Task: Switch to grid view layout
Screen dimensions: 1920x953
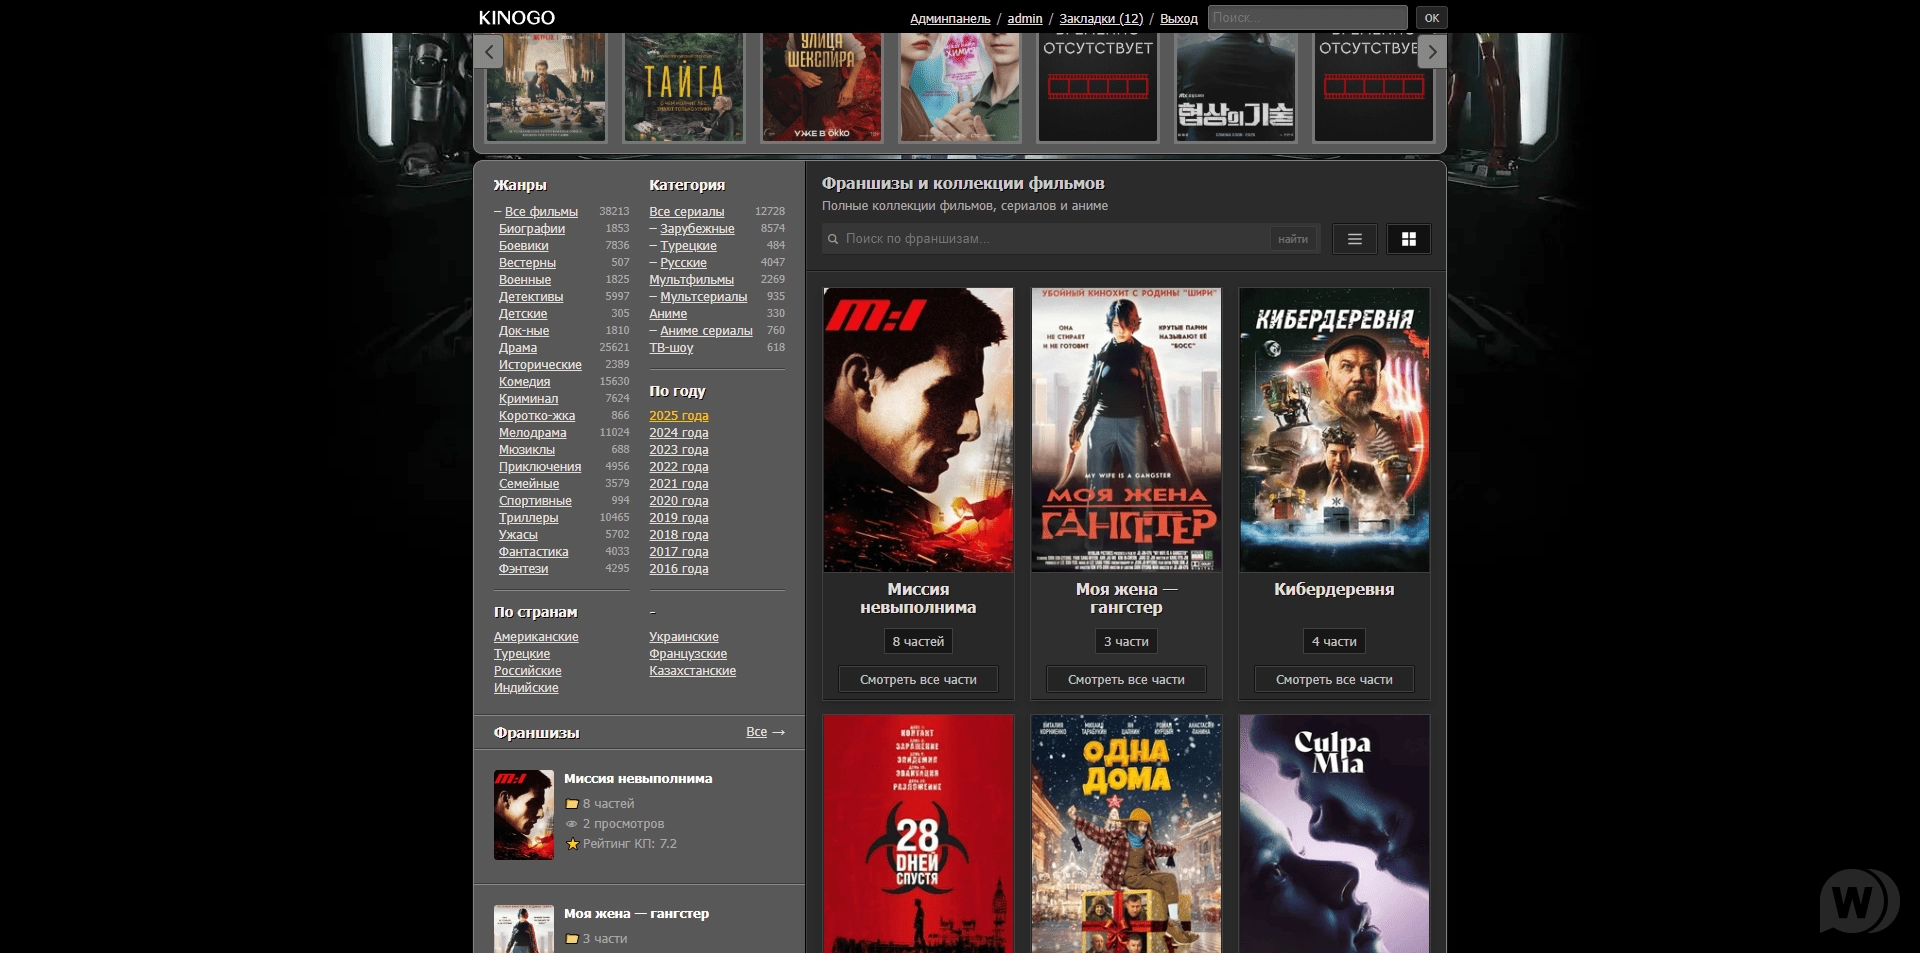Action: 1408,239
